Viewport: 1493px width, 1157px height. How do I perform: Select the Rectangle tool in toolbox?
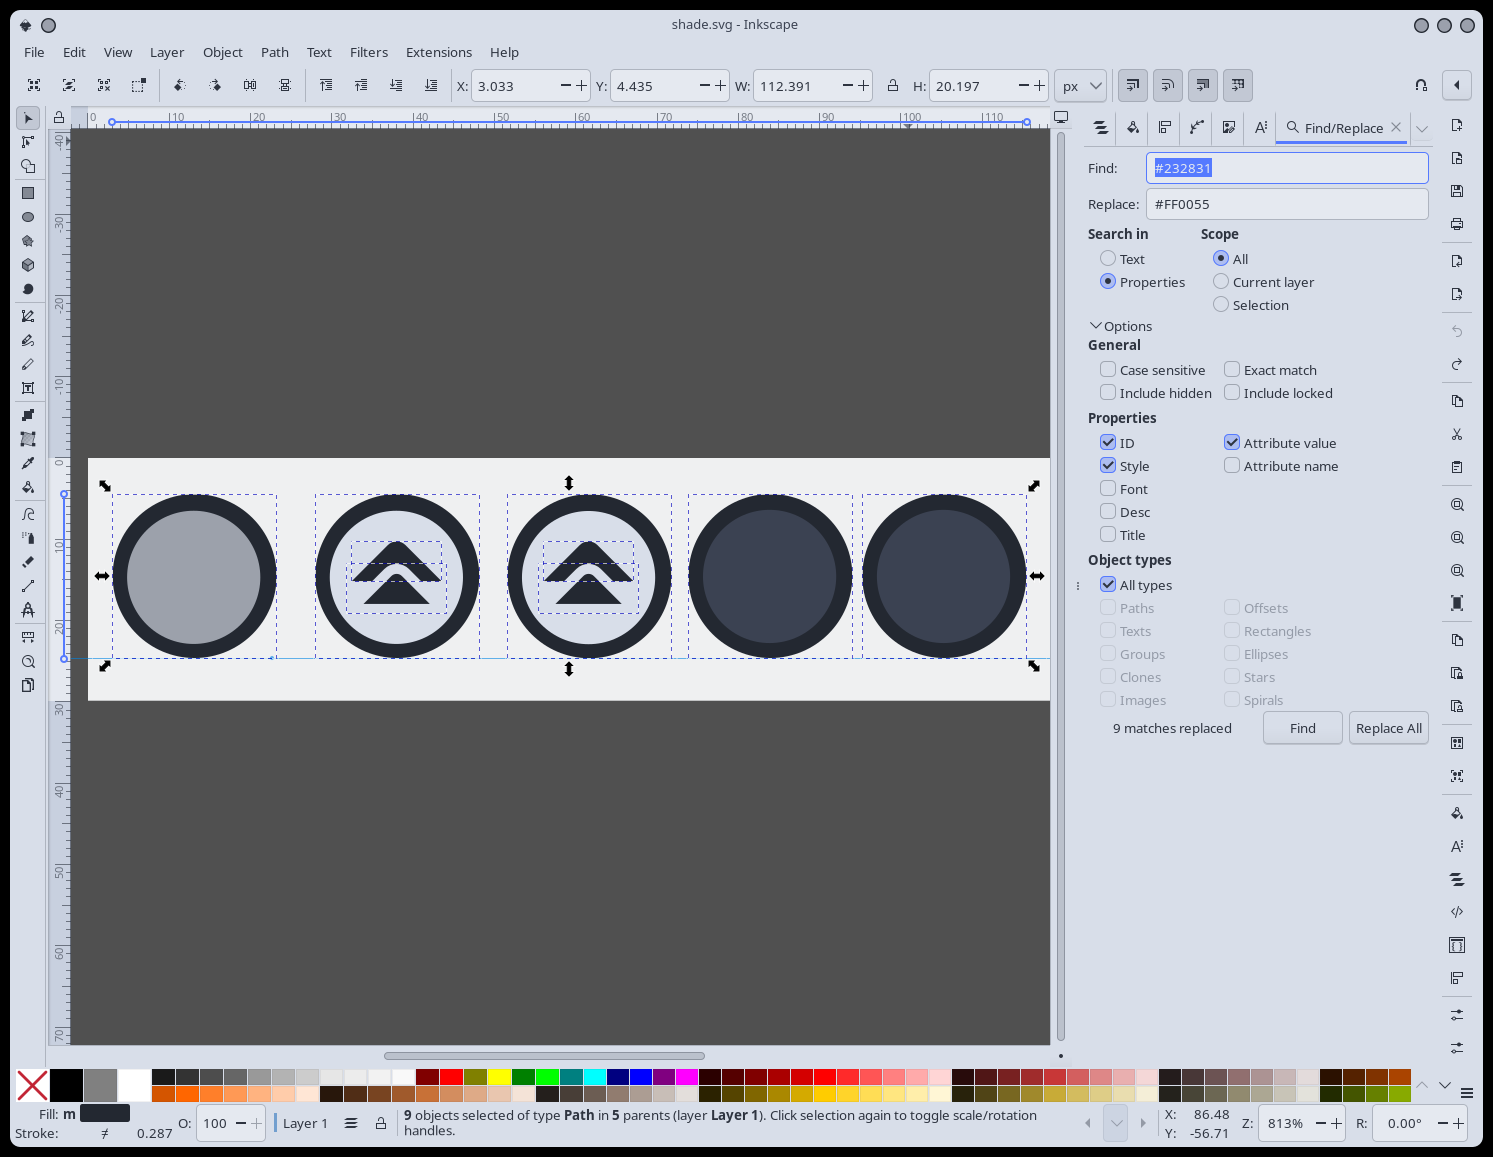pyautogui.click(x=28, y=193)
